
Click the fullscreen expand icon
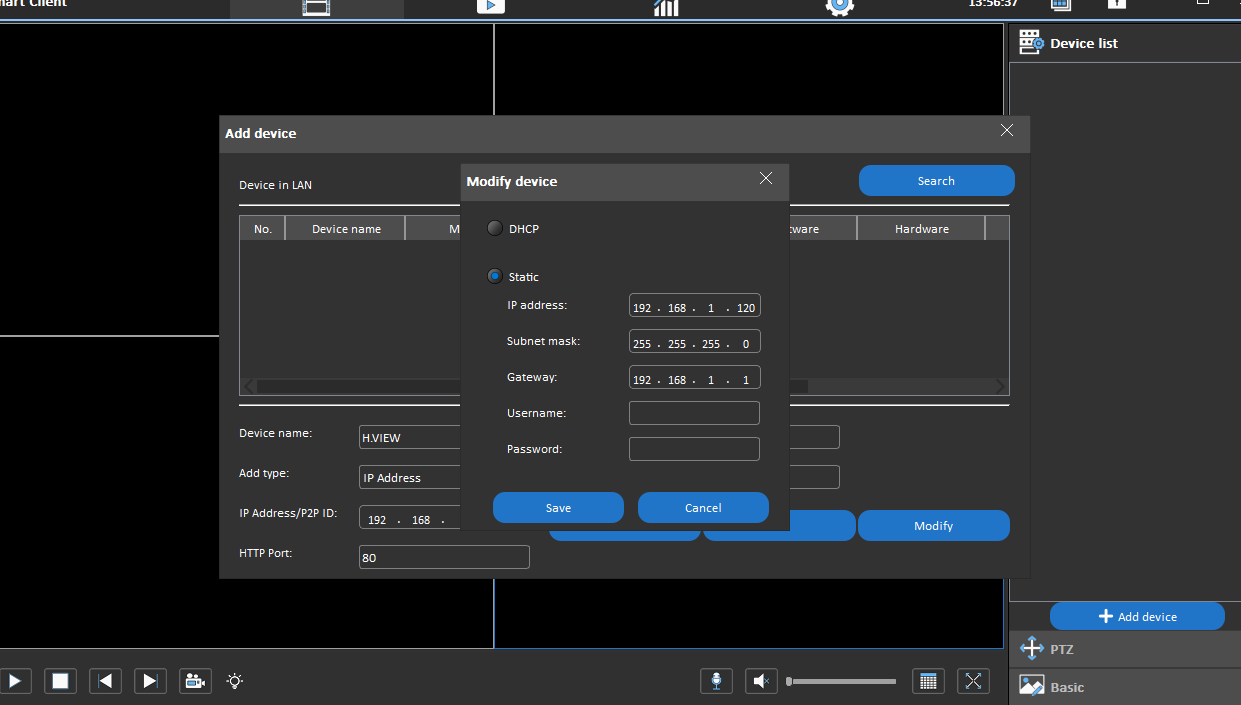pyautogui.click(x=973, y=681)
